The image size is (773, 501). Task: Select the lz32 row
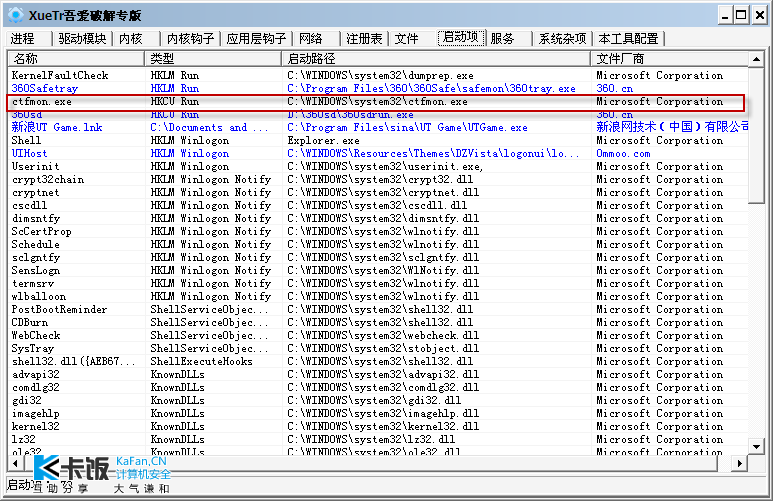[x=378, y=439]
